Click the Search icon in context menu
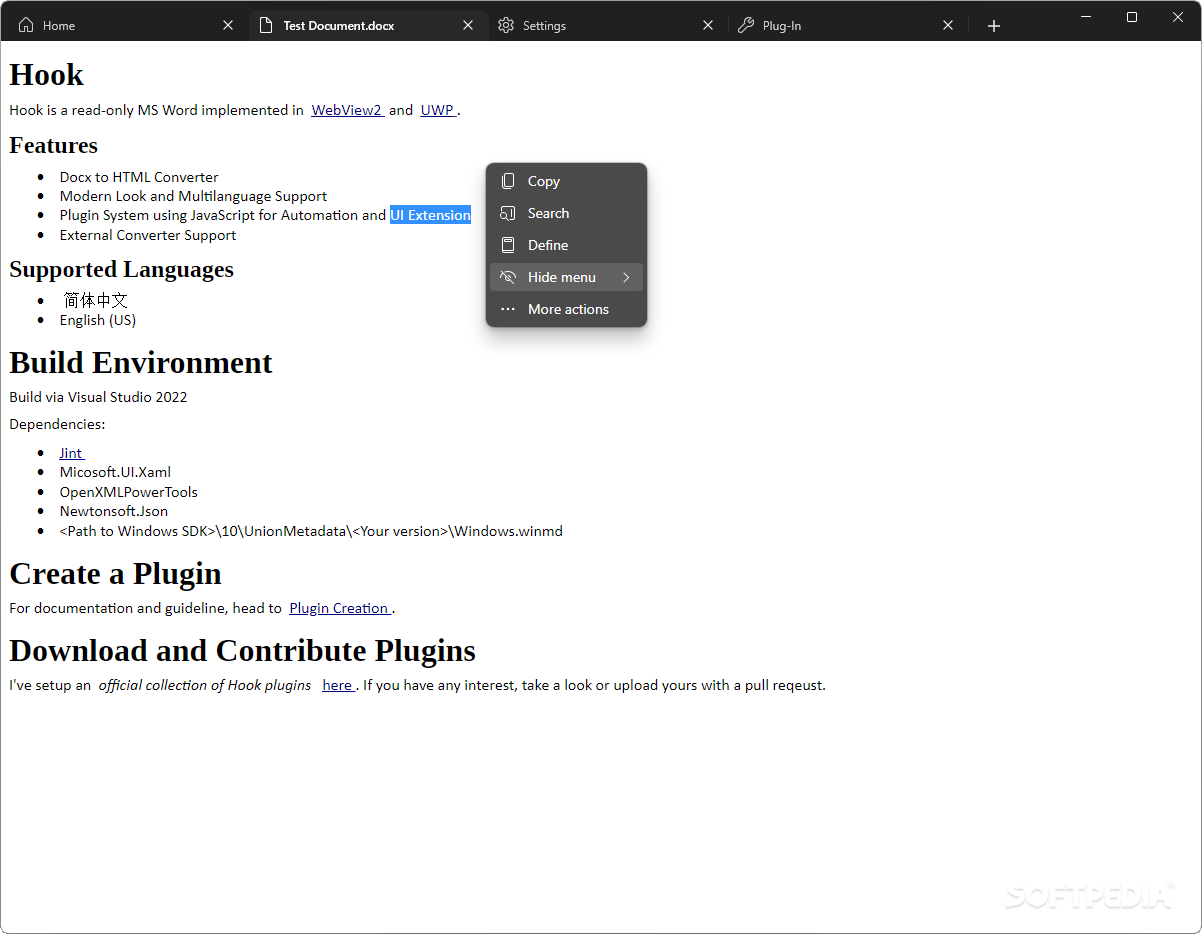Screen dimensions: 1202x934 coord(508,213)
